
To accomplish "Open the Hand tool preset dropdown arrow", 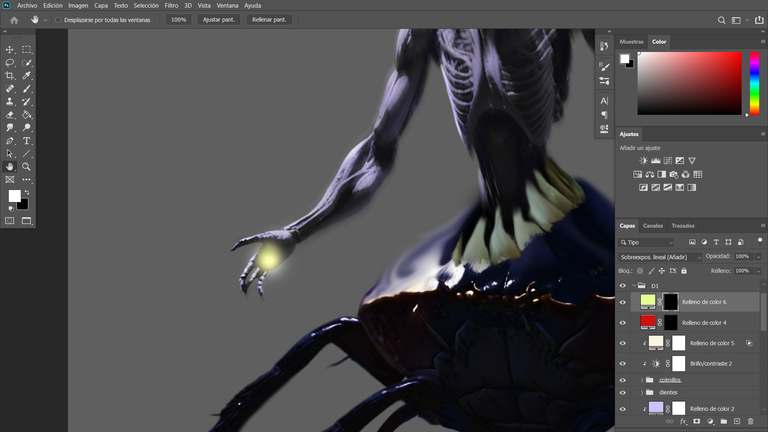I will pyautogui.click(x=46, y=20).
